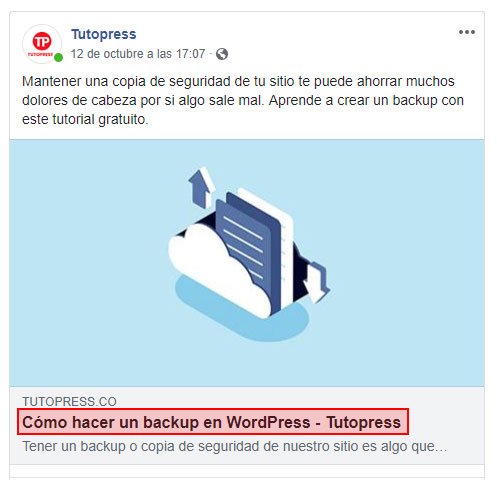Click the "este tutorial gratuito" caption line
The height and width of the screenshot is (480, 497).
click(85, 119)
